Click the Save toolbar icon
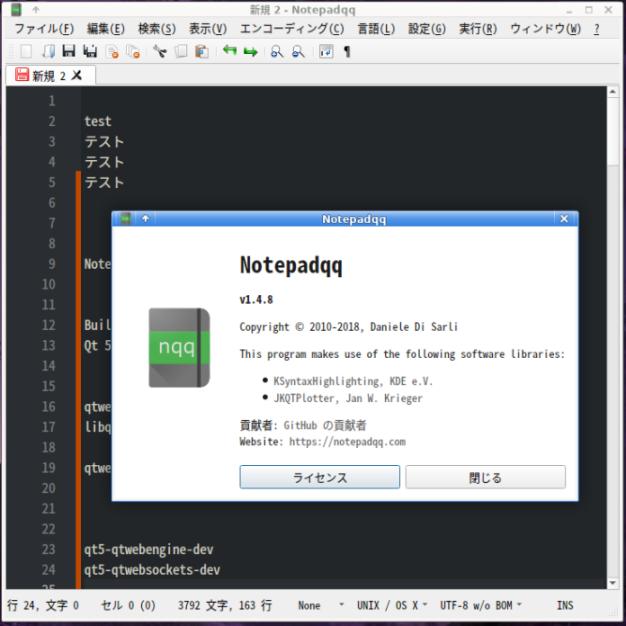The height and width of the screenshot is (626, 626). 69,51
